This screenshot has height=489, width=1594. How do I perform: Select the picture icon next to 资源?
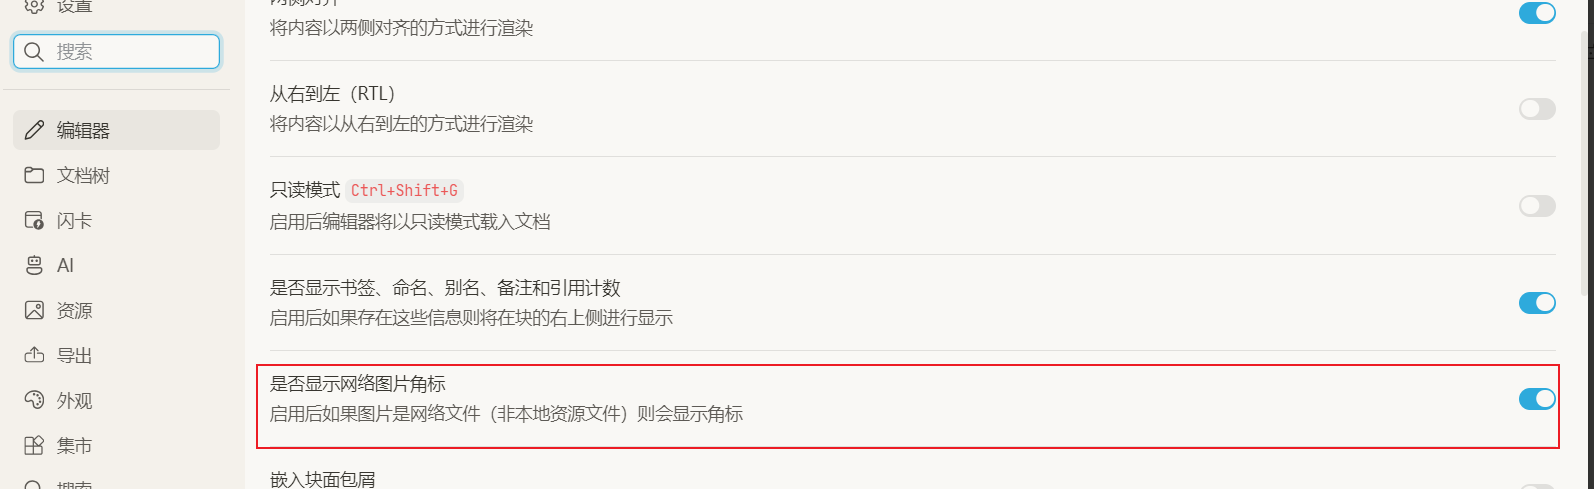click(x=35, y=310)
